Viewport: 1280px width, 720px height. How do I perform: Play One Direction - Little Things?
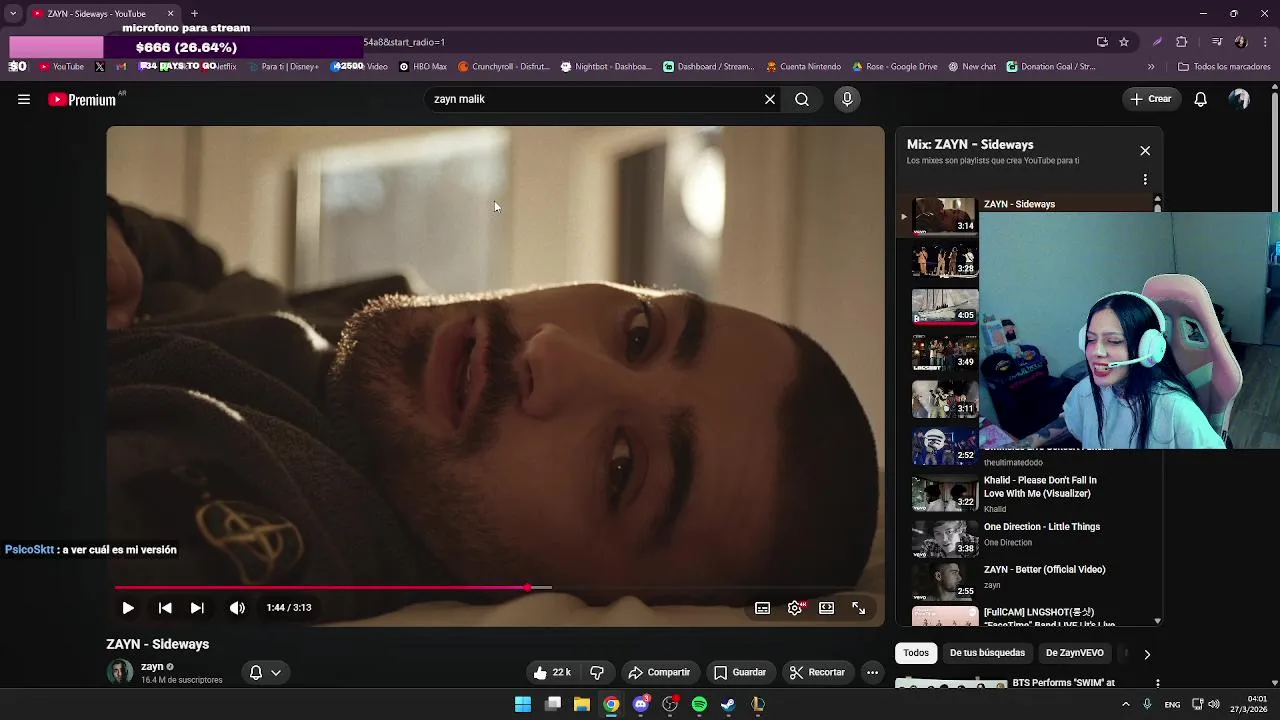click(x=1041, y=527)
